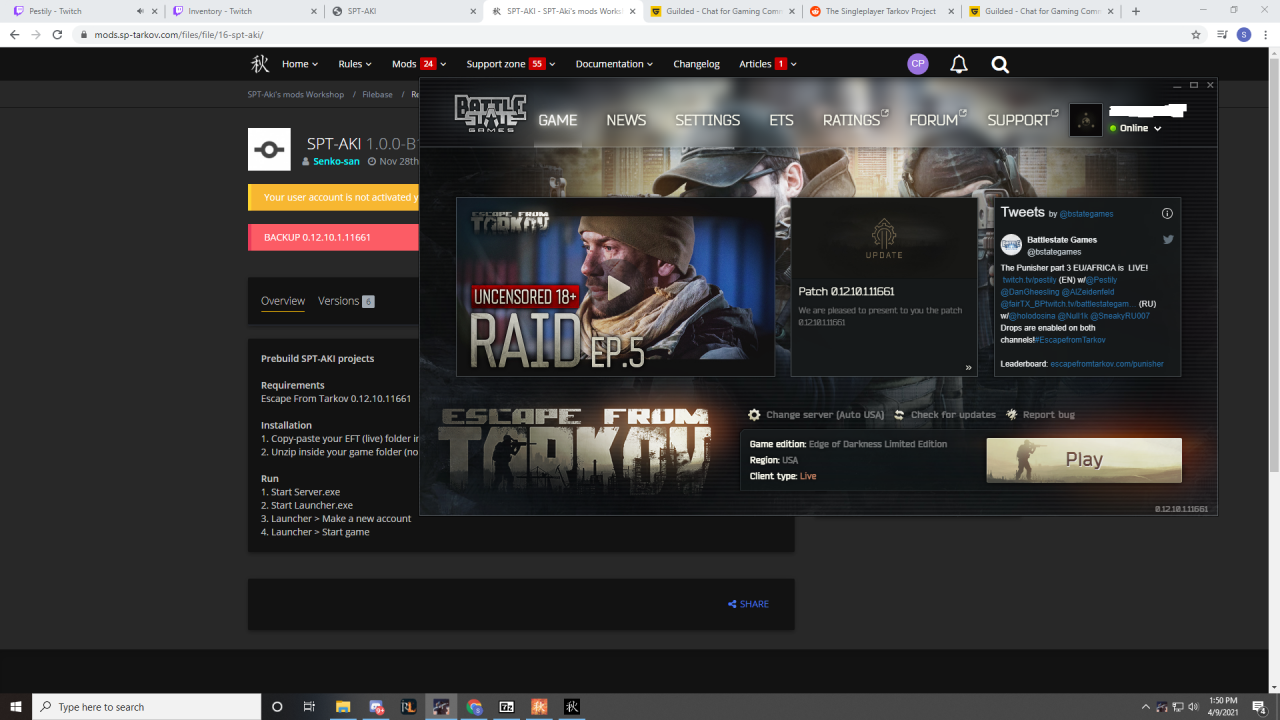Screen dimensions: 1280x720
Task: Open File Explorer from taskbar
Action: [x=343, y=707]
